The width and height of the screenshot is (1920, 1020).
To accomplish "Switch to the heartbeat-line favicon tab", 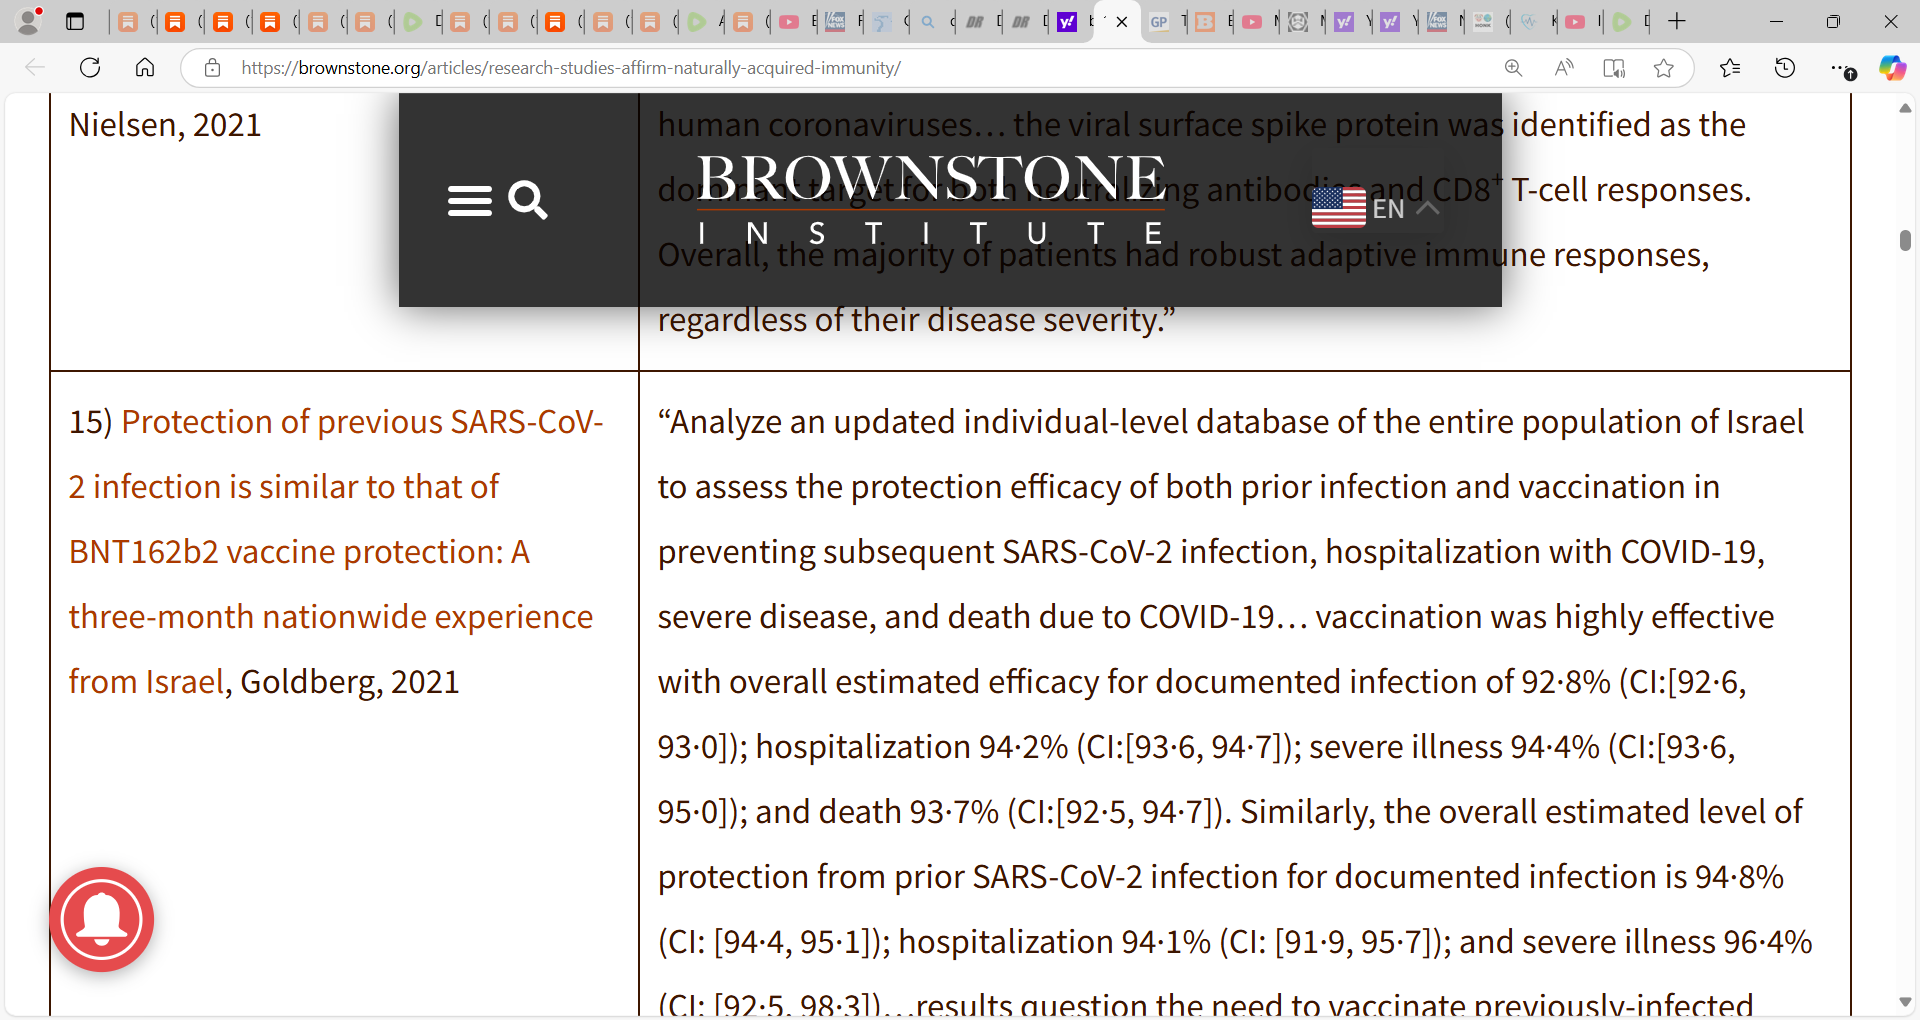I will (x=1529, y=22).
